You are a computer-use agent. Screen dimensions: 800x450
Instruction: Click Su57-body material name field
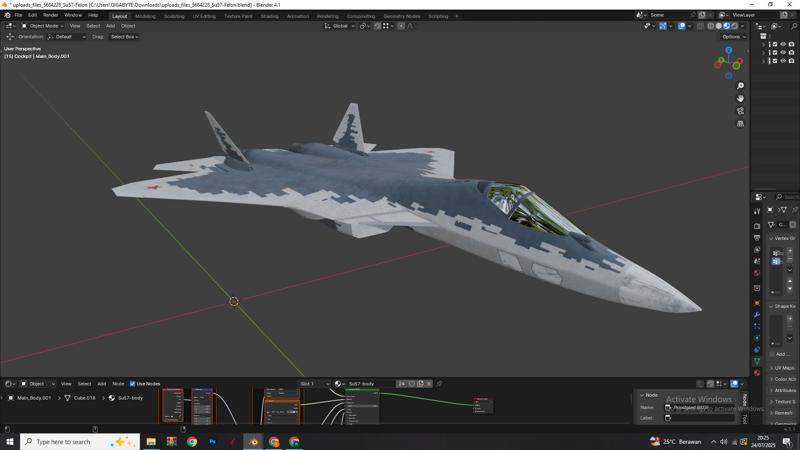(370, 384)
